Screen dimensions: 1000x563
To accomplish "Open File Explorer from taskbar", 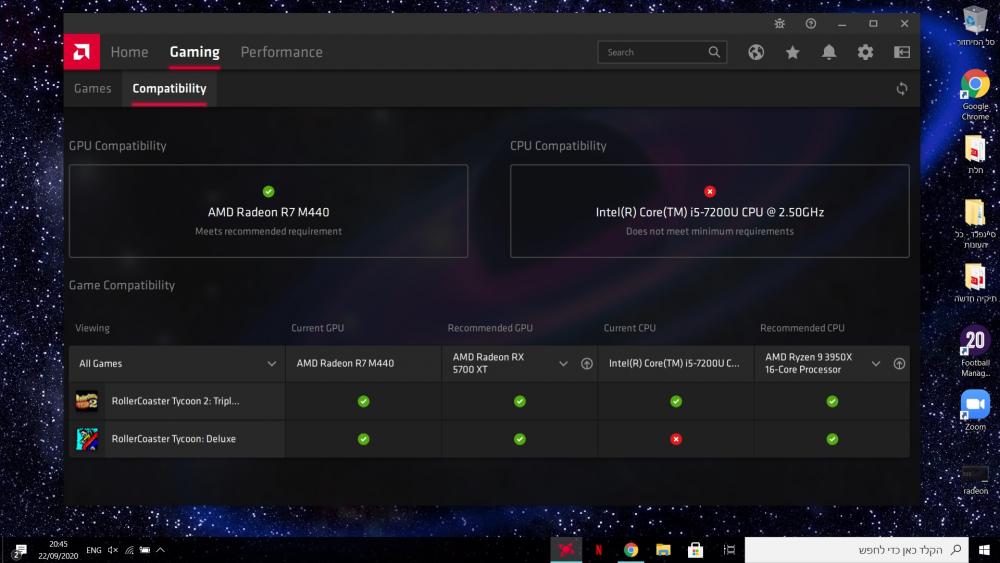I will click(663, 550).
